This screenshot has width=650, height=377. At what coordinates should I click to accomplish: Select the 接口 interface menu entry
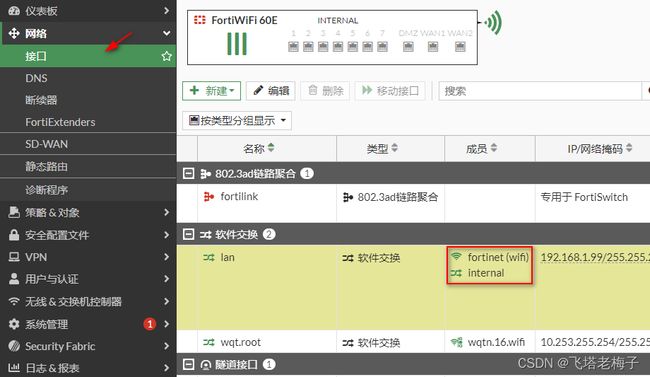(88, 56)
